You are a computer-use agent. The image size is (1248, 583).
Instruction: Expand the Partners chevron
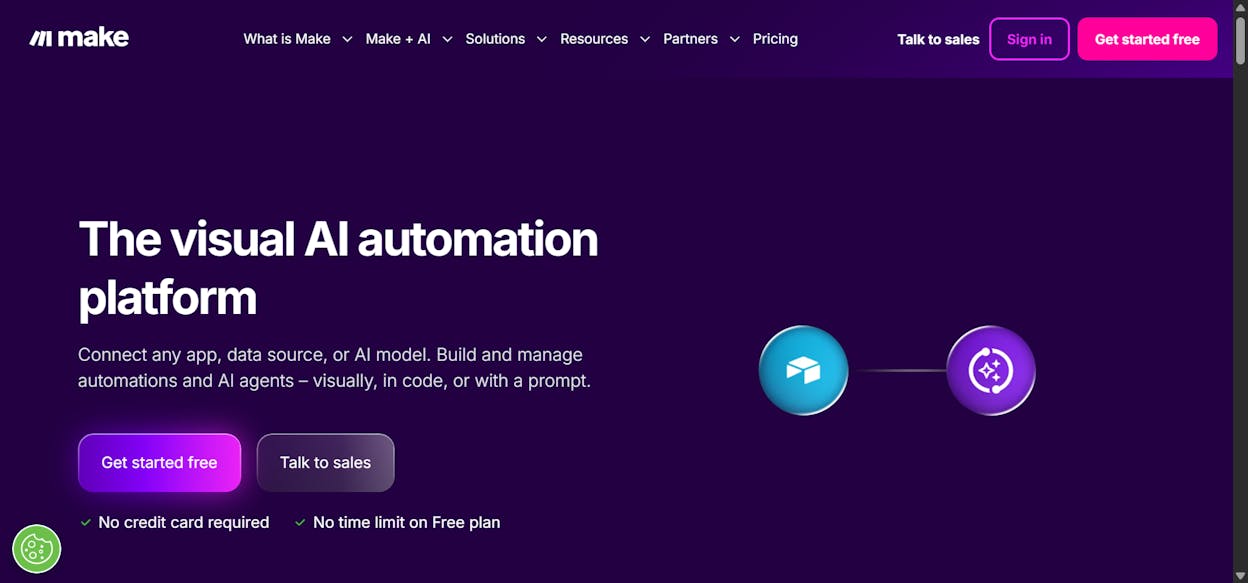734,39
